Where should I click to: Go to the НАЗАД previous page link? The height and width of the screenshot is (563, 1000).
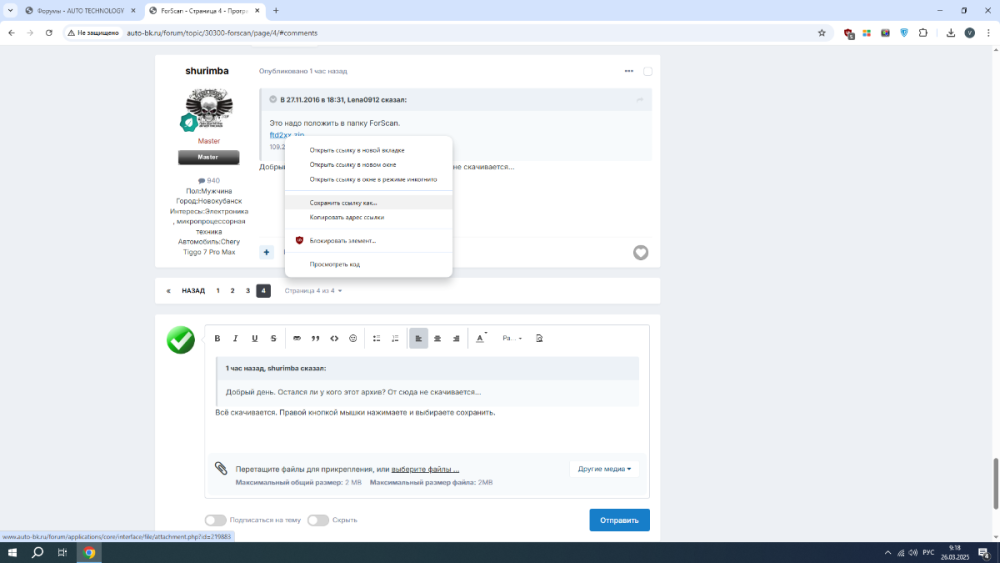[x=193, y=291]
